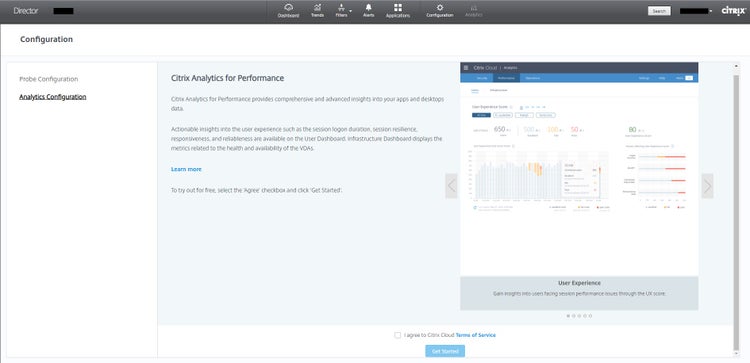Screen dimensions: 750x363
Task: Select the third carousel dot
Action: tap(579, 316)
